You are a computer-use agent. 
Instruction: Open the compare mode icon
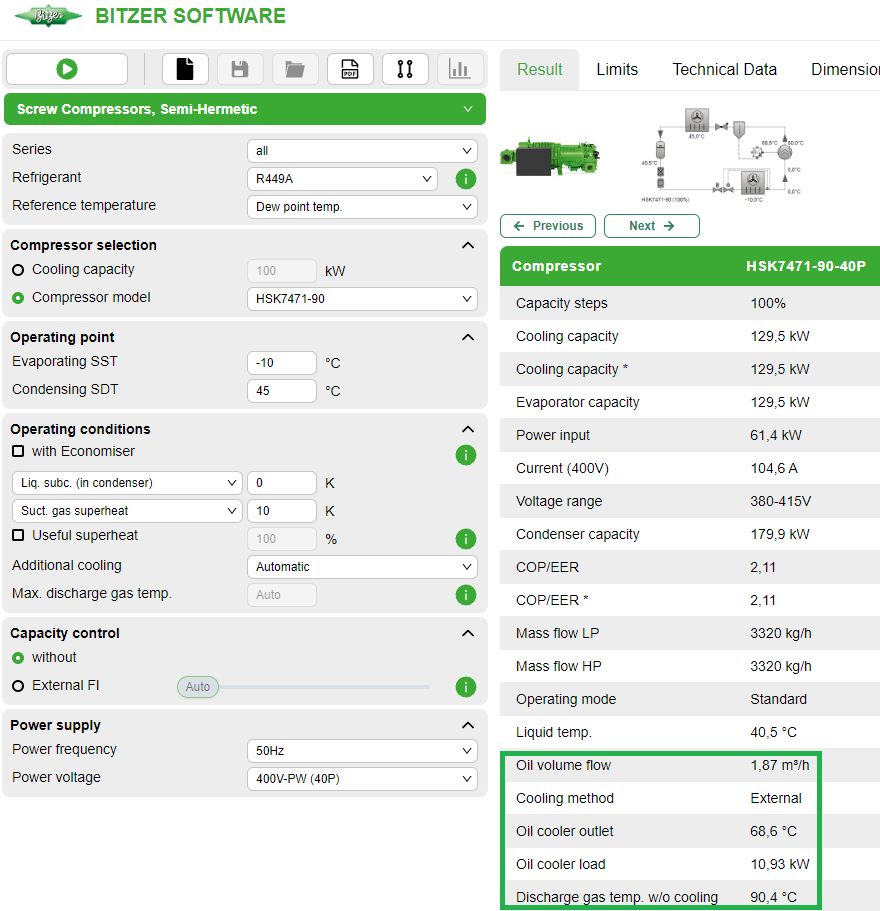(405, 69)
